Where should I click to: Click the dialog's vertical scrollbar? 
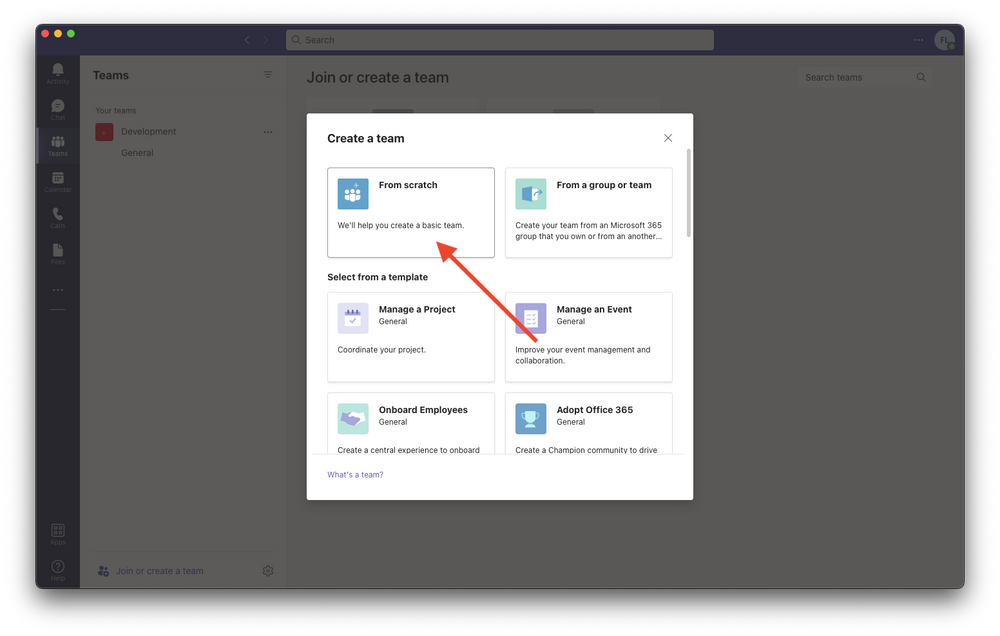click(x=688, y=193)
